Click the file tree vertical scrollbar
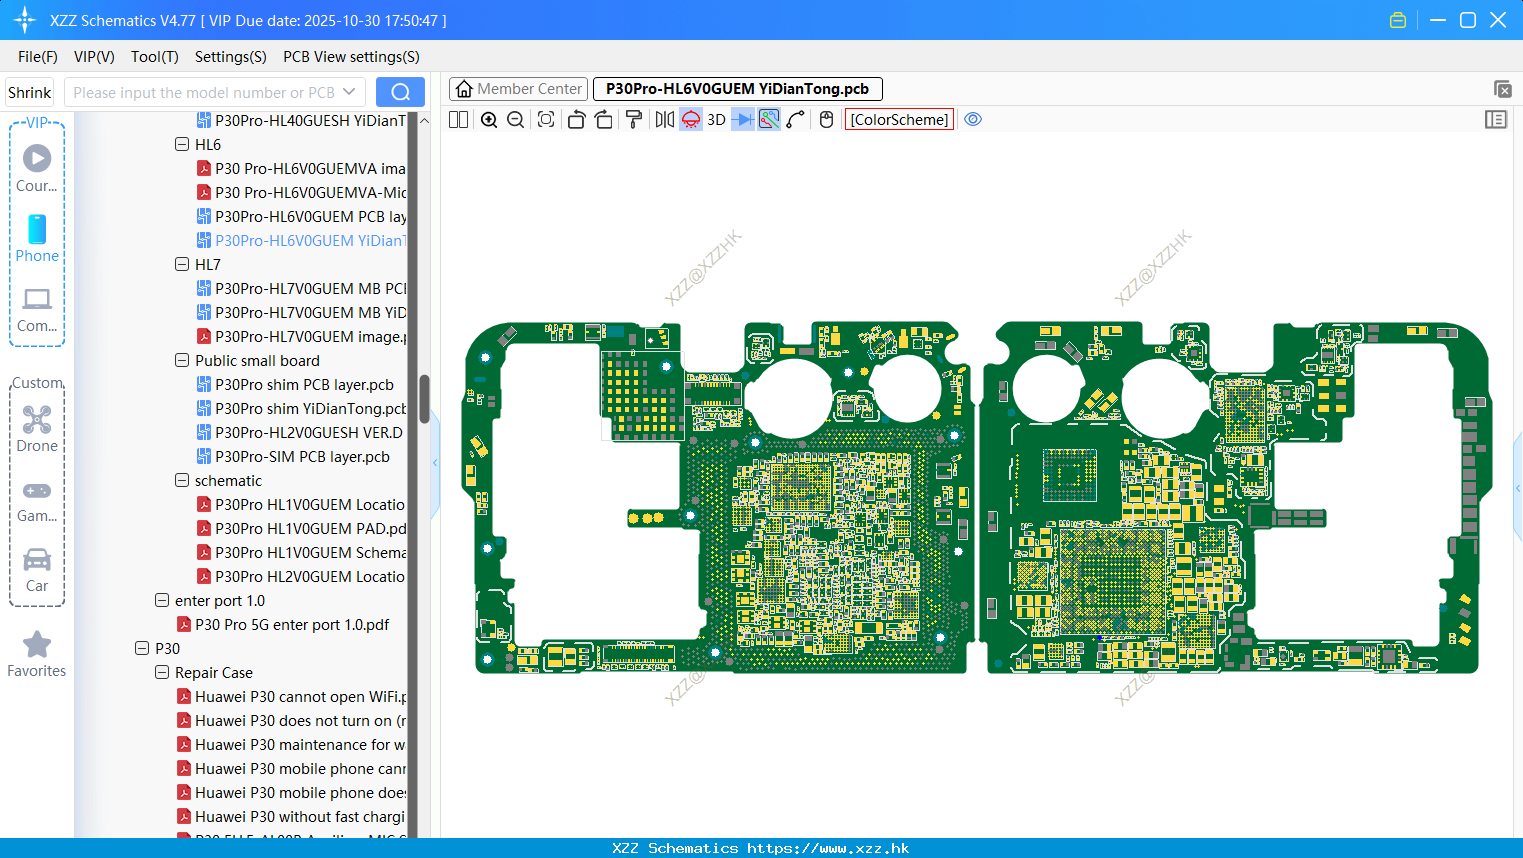Screen dimensions: 1523x858 [x=424, y=399]
